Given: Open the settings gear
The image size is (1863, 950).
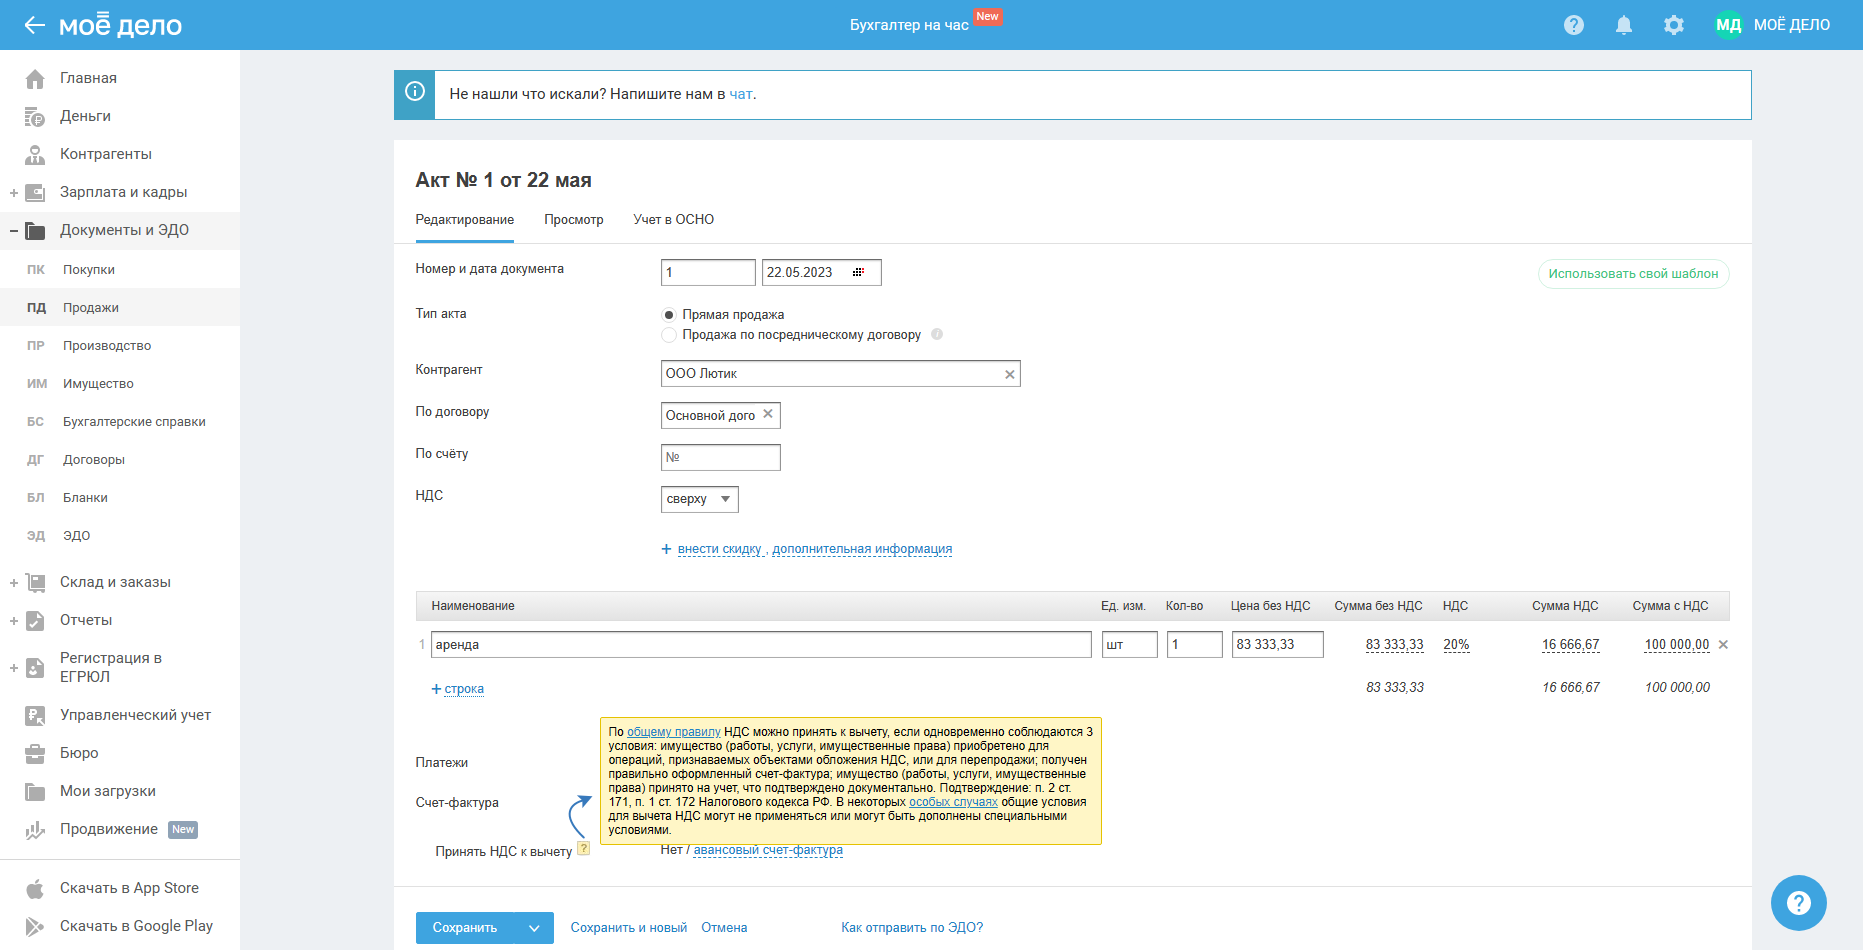Looking at the screenshot, I should 1674,25.
